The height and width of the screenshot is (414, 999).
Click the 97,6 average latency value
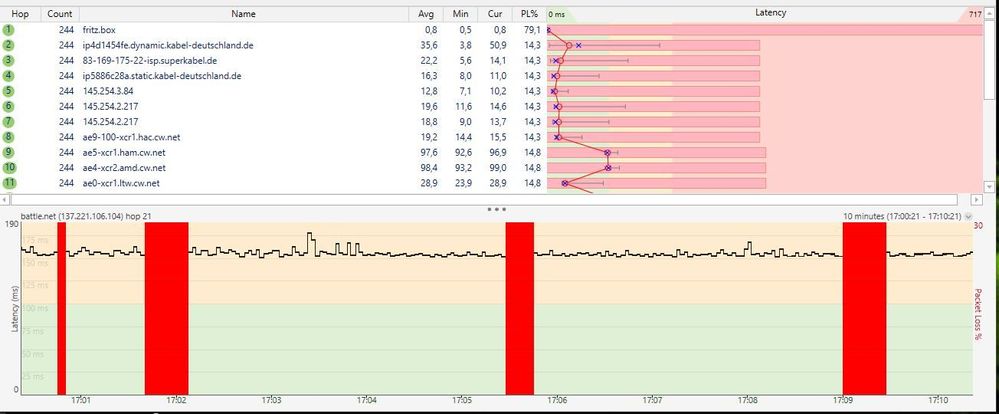coord(428,152)
